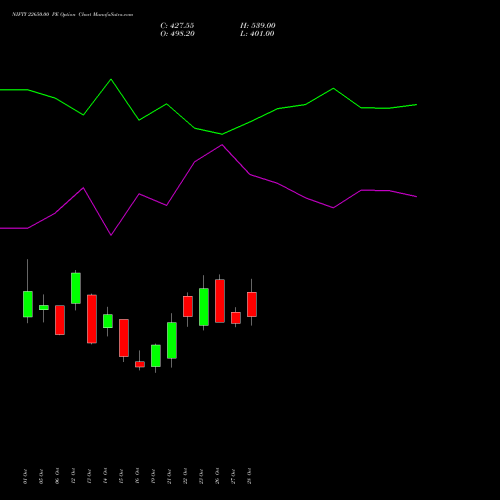Click the red candle above 15 Oct
Image resolution: width=500 pixels, height=500 pixels.
(x=124, y=338)
